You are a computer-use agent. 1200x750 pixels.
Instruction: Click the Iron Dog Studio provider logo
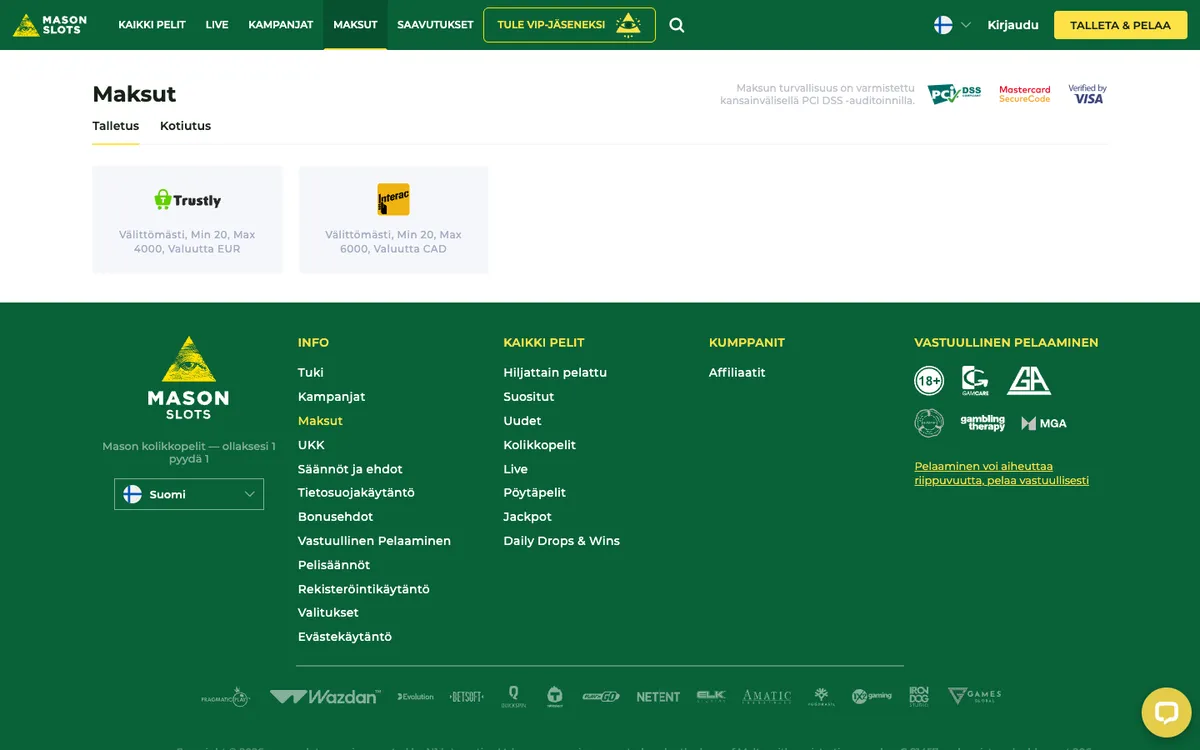(919, 697)
